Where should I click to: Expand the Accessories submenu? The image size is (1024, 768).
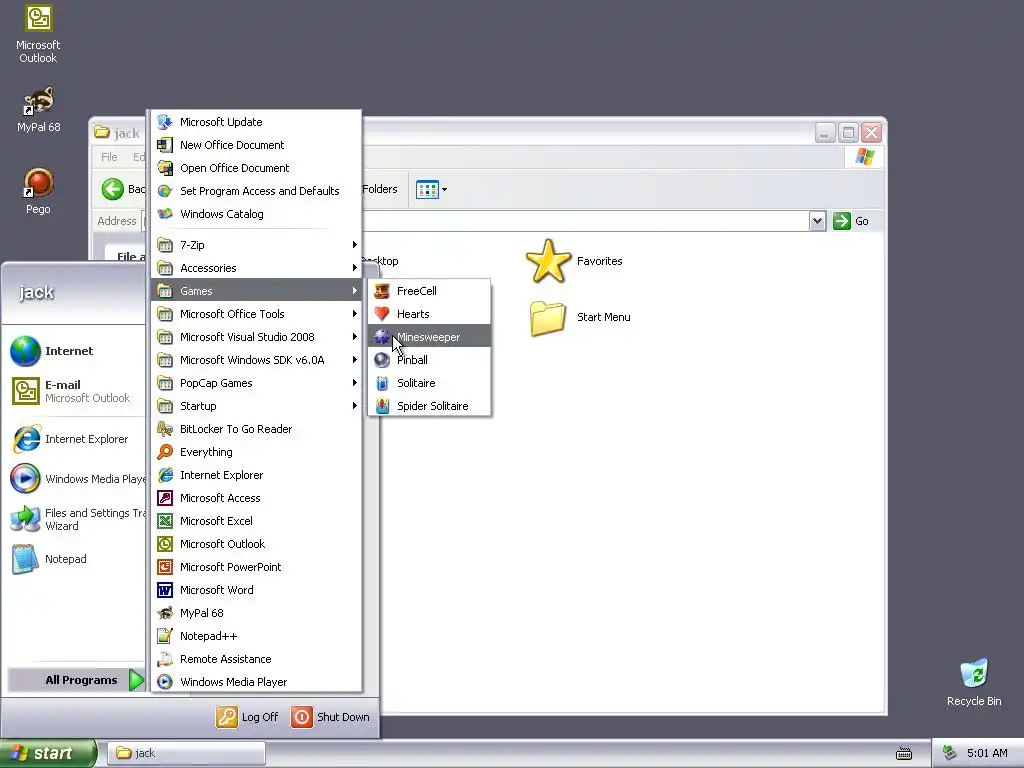pos(257,268)
